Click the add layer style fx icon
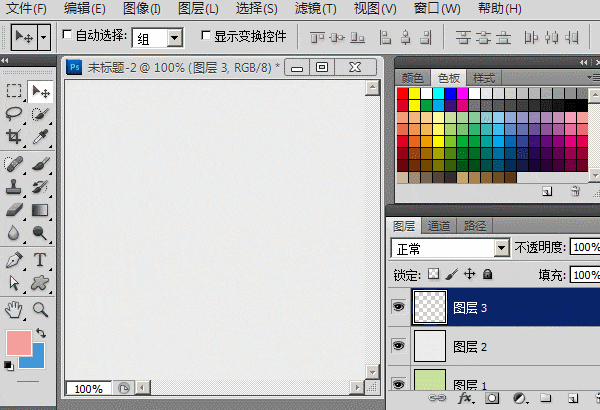The width and height of the screenshot is (600, 410). [x=465, y=398]
